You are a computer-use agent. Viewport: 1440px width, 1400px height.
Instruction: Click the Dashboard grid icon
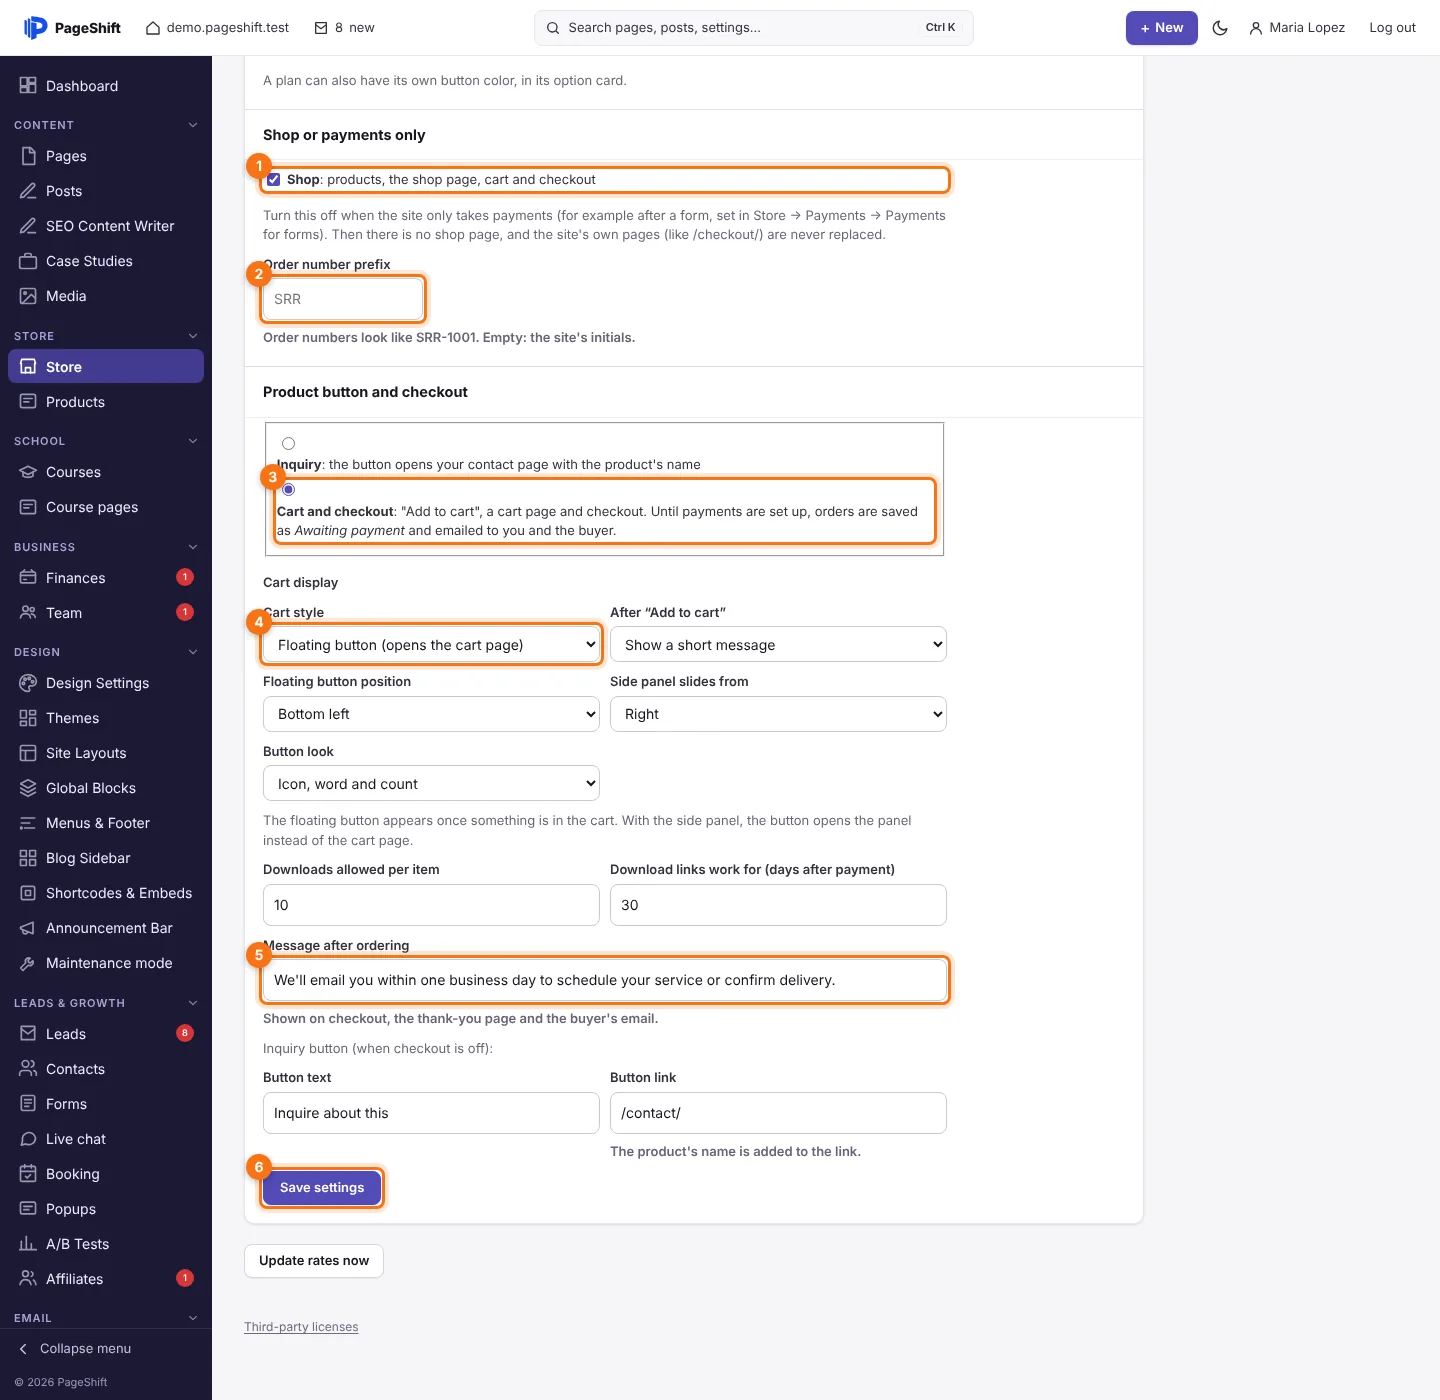point(28,86)
